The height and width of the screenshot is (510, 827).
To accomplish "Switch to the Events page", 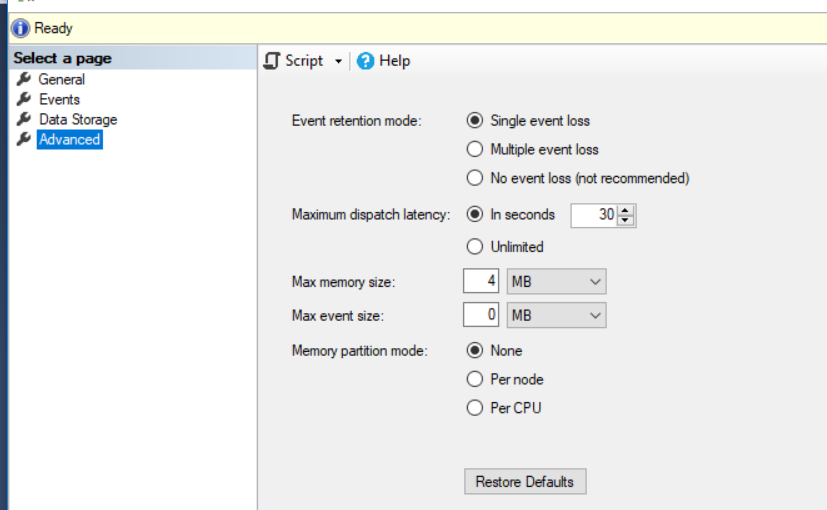I will point(59,99).
